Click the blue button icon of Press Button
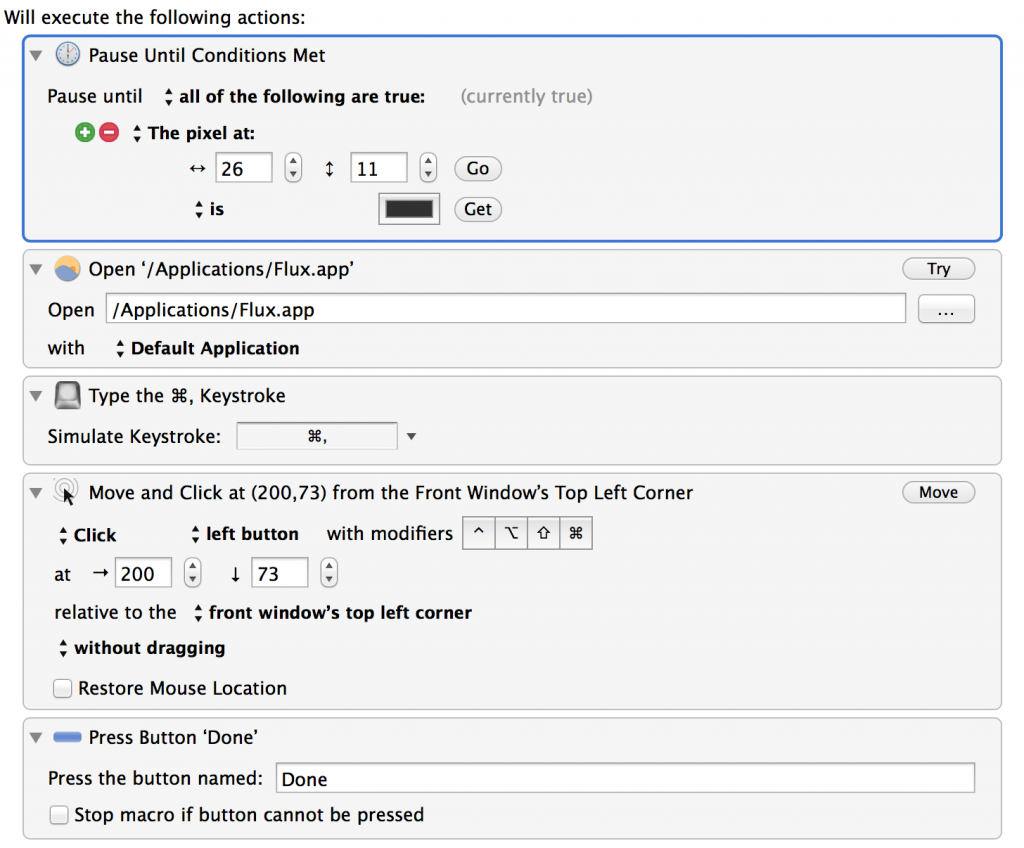 coord(67,737)
